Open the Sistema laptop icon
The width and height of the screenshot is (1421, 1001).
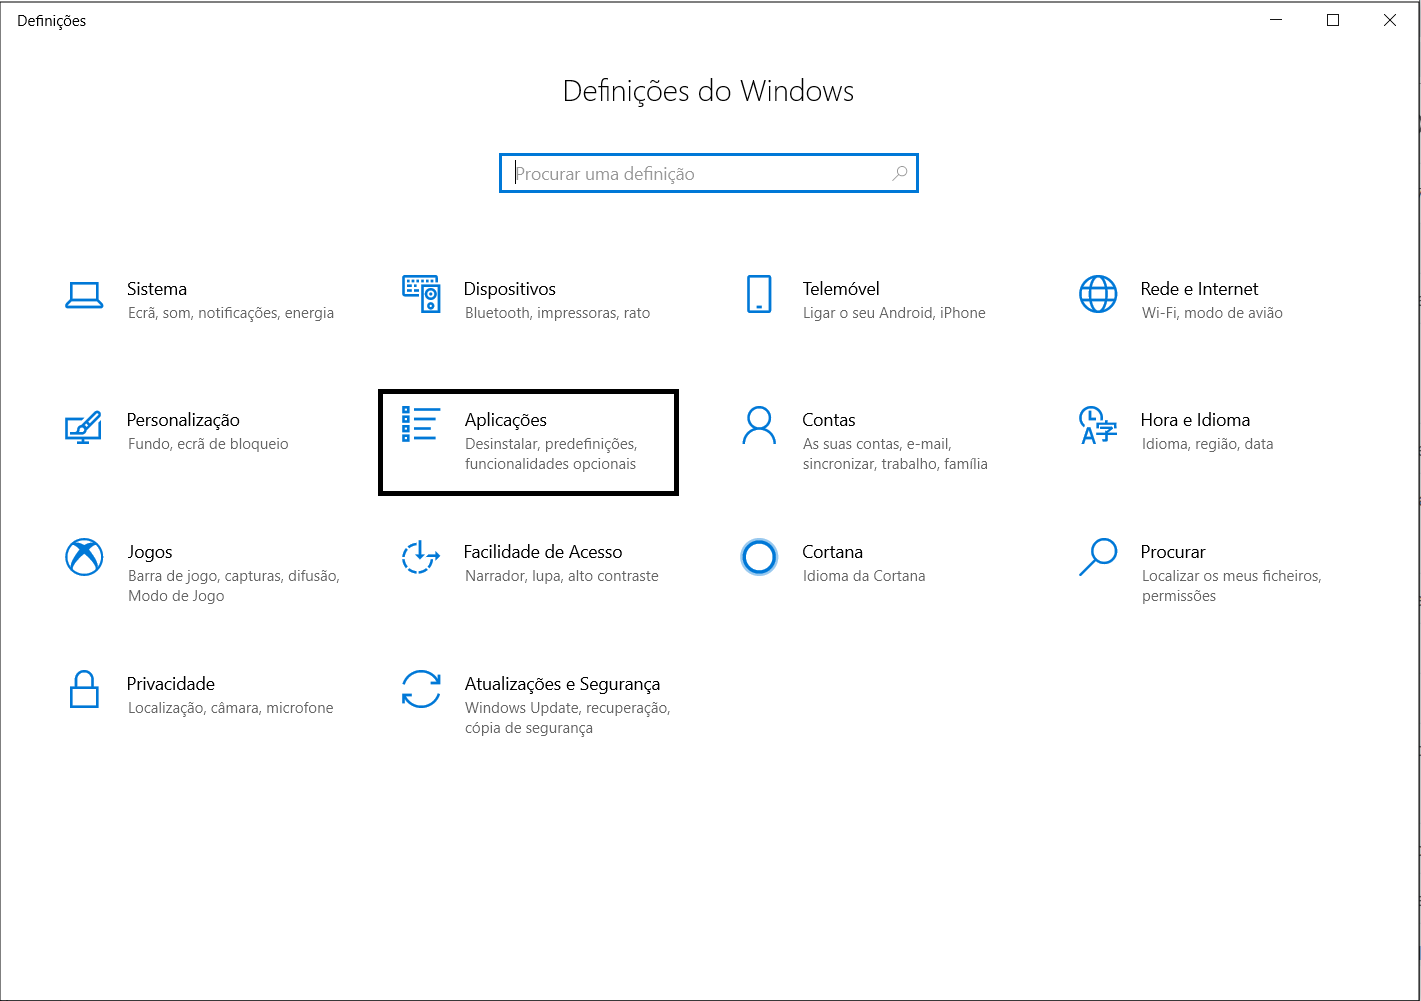84,295
